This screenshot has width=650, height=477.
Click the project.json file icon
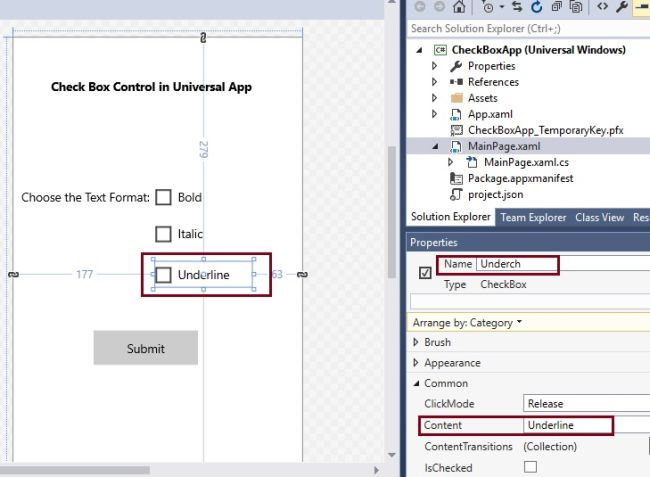pyautogui.click(x=456, y=194)
